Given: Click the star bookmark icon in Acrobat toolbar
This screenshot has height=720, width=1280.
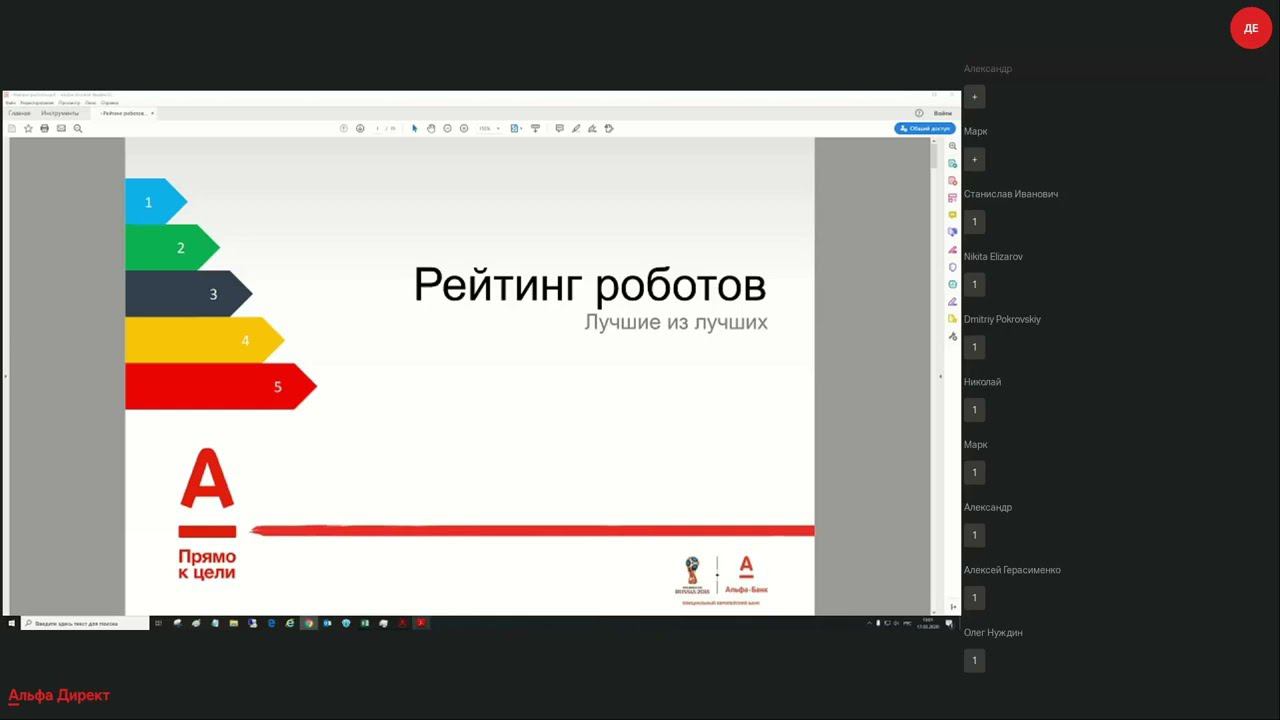Looking at the screenshot, I should point(28,128).
